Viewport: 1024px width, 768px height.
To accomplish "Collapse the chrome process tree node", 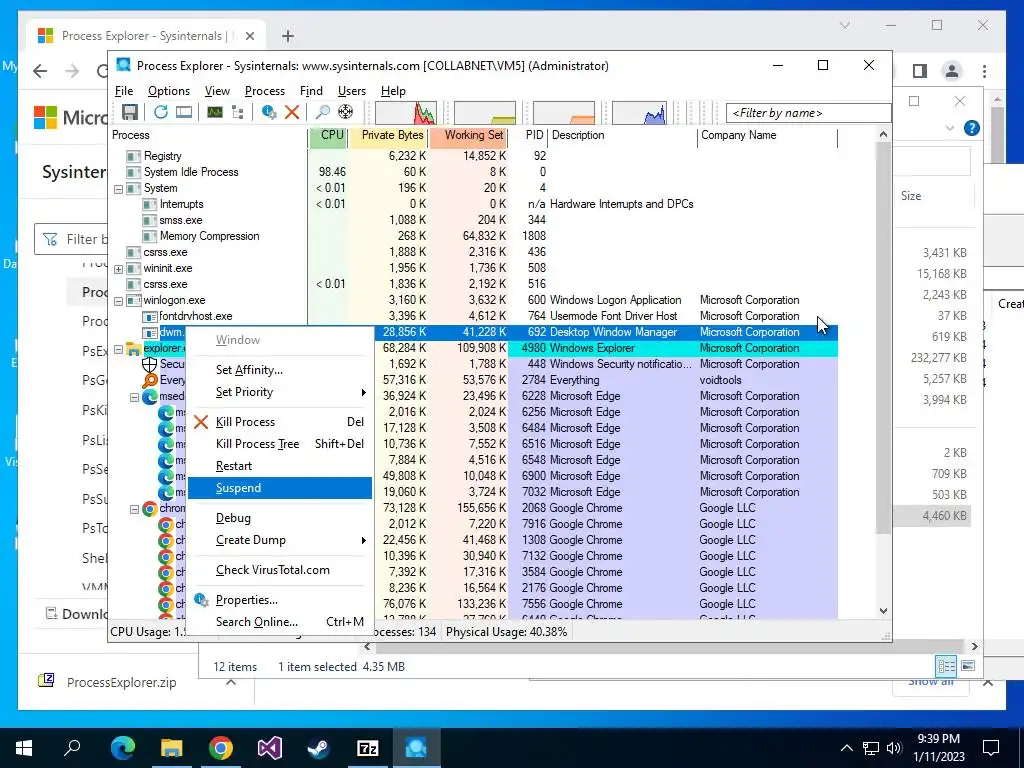I will [135, 509].
